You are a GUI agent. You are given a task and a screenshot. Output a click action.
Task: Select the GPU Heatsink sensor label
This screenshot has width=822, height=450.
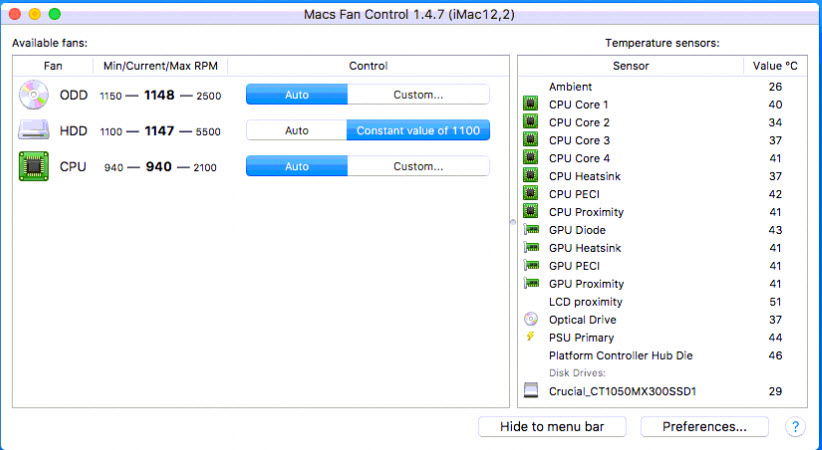click(x=585, y=248)
